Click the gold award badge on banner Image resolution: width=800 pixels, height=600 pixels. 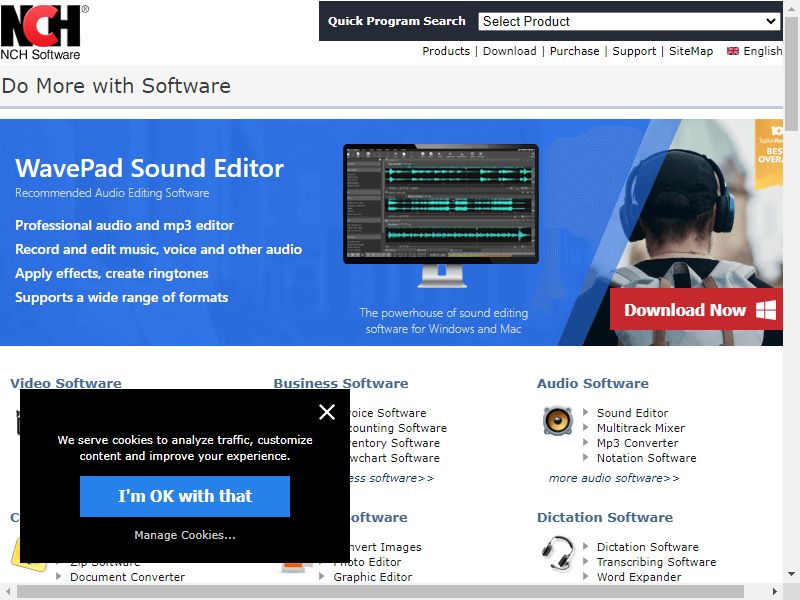tap(769, 153)
